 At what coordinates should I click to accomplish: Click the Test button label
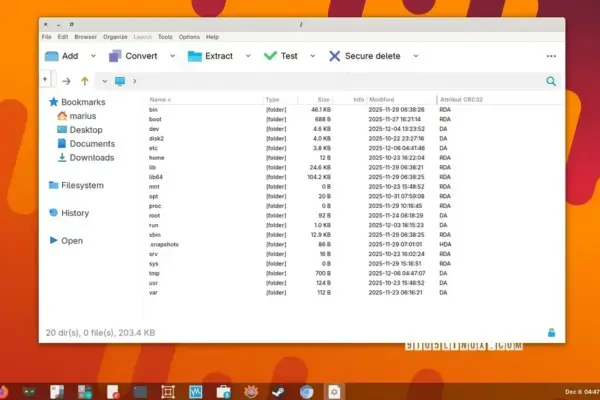[289, 56]
